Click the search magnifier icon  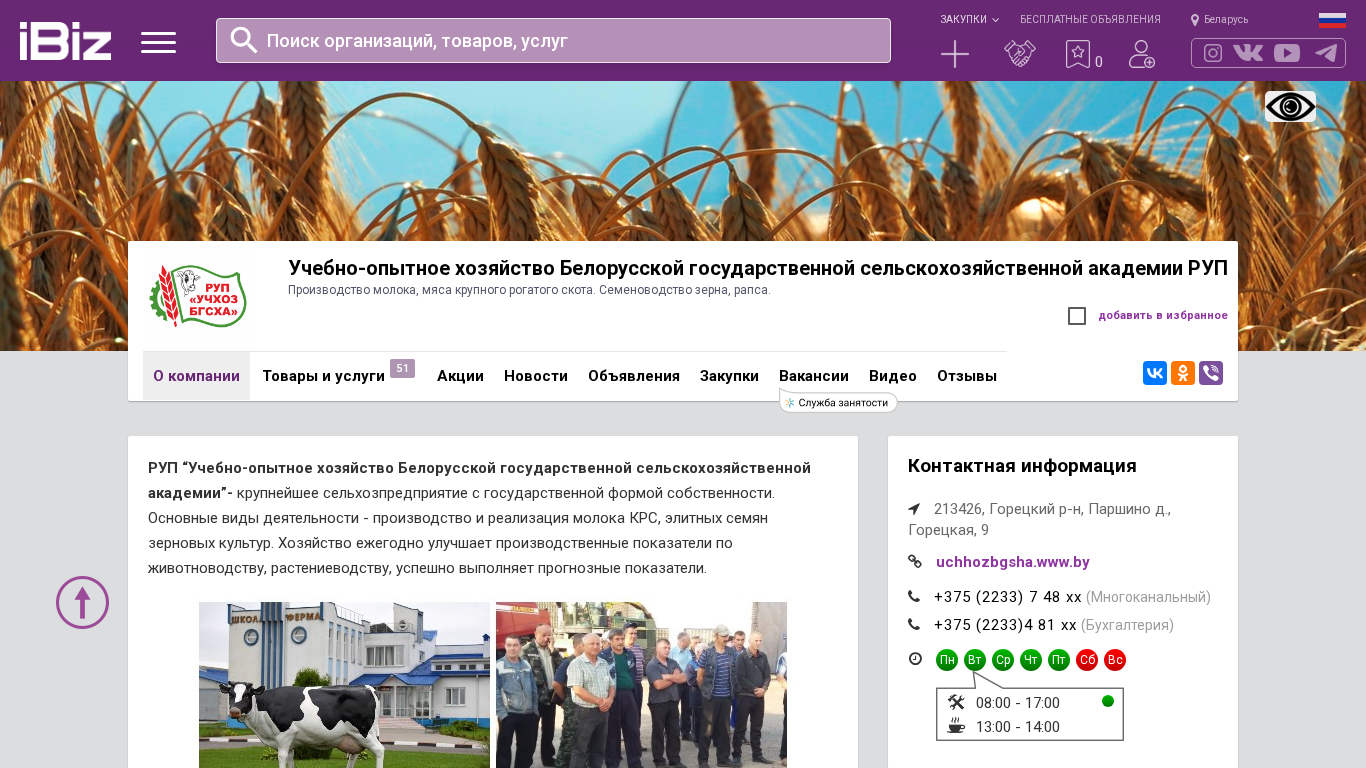[244, 40]
